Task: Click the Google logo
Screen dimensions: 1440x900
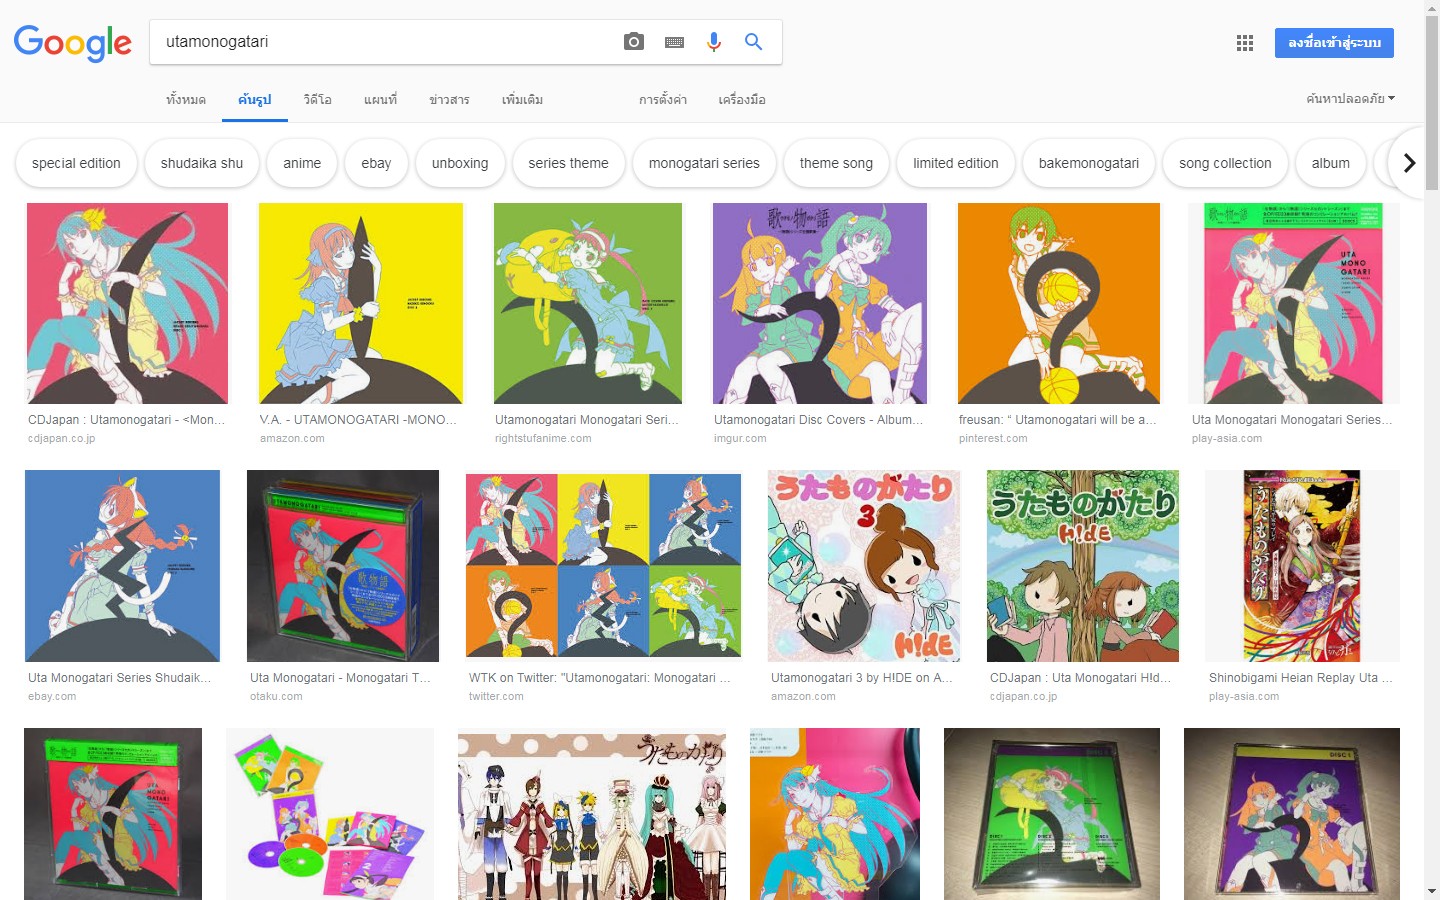Action: pyautogui.click(x=72, y=43)
